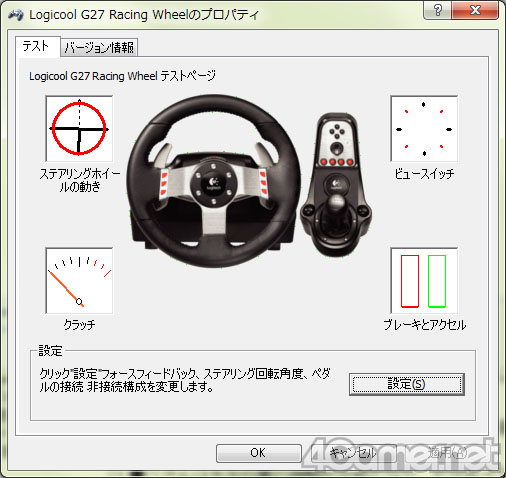Click the left red wheel buttons
This screenshot has width=506, height=478.
pos(164,183)
